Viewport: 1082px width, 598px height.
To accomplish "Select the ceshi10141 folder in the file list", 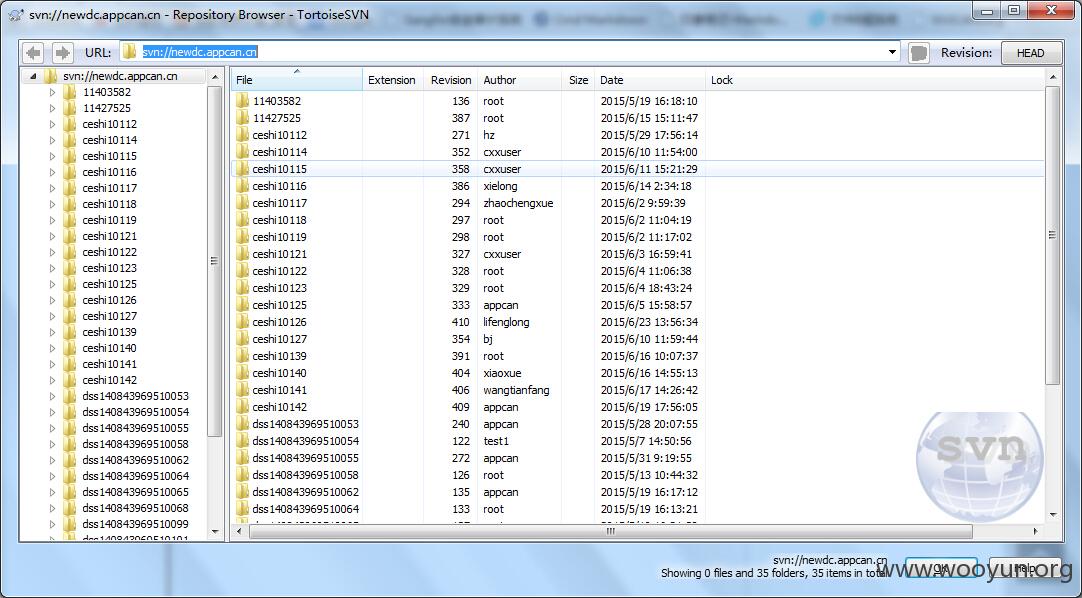I will point(279,390).
